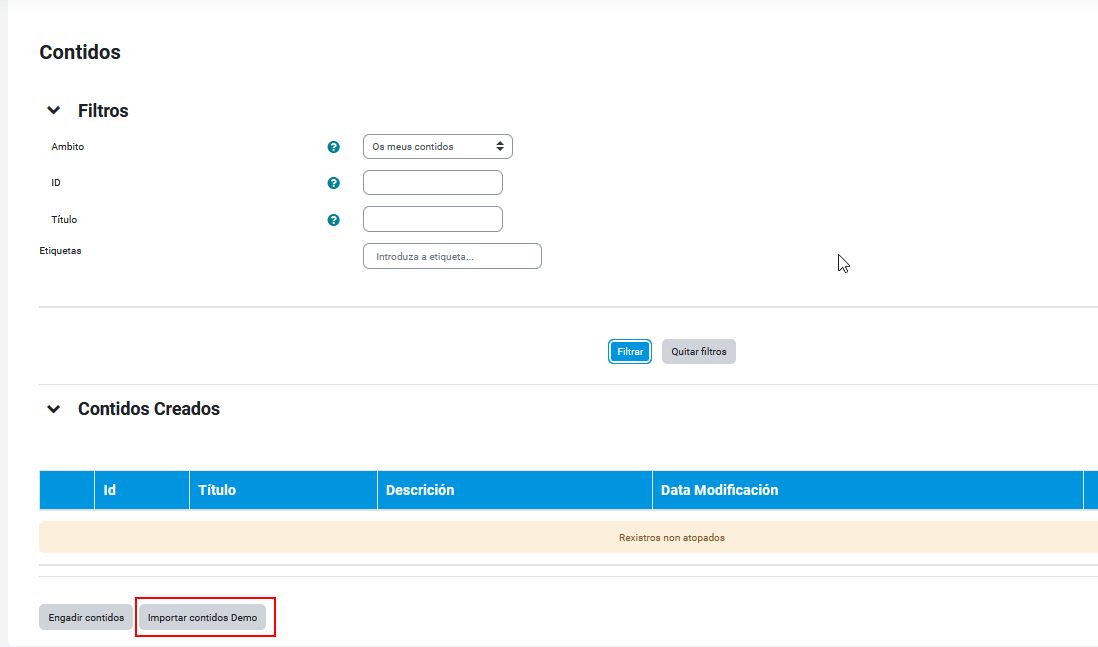Click the Engadir contidos button
This screenshot has width=1098, height=647.
tap(86, 618)
